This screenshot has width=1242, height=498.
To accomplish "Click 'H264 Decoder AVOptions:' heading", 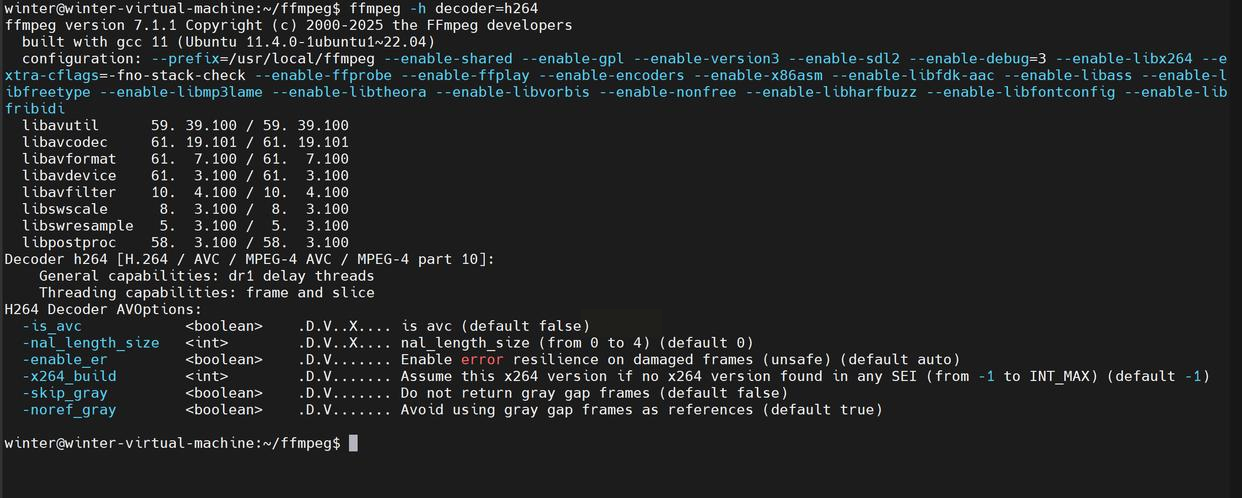I will click(103, 309).
